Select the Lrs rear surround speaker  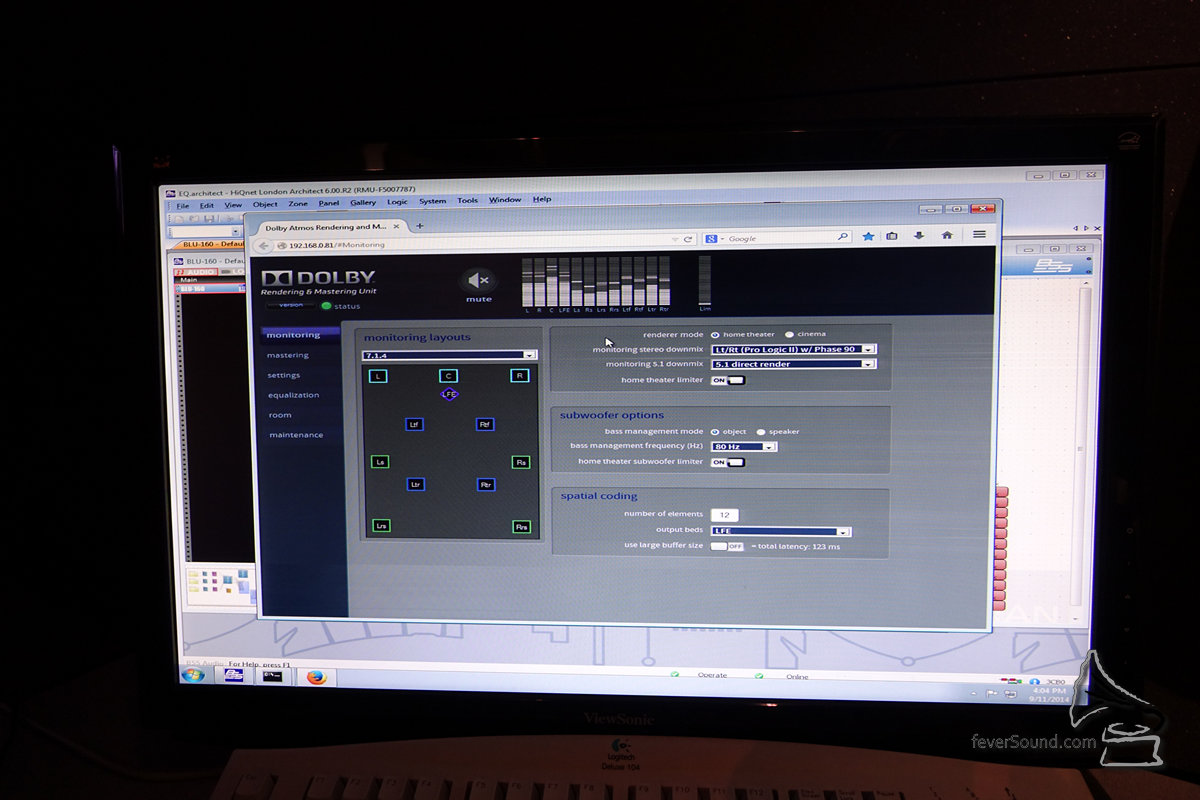[x=381, y=526]
